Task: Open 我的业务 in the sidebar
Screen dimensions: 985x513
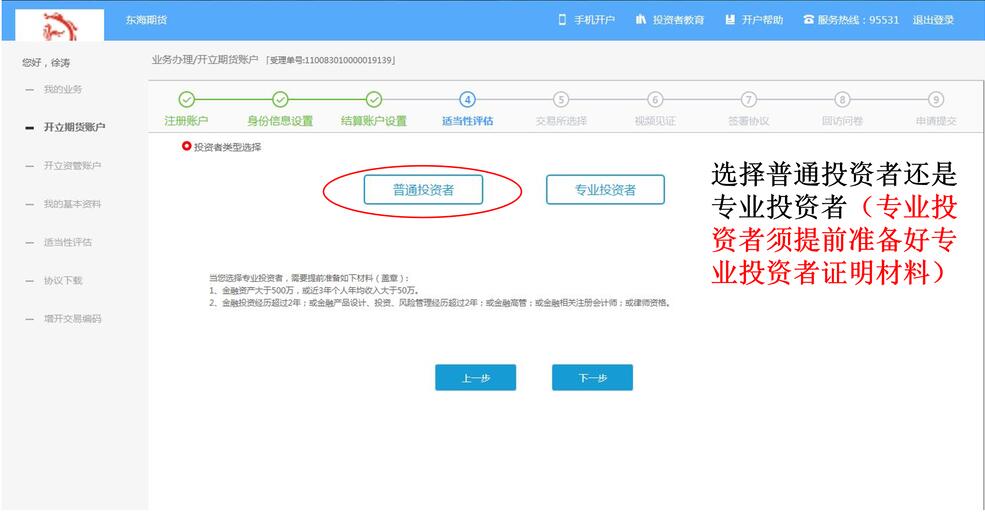Action: point(63,90)
